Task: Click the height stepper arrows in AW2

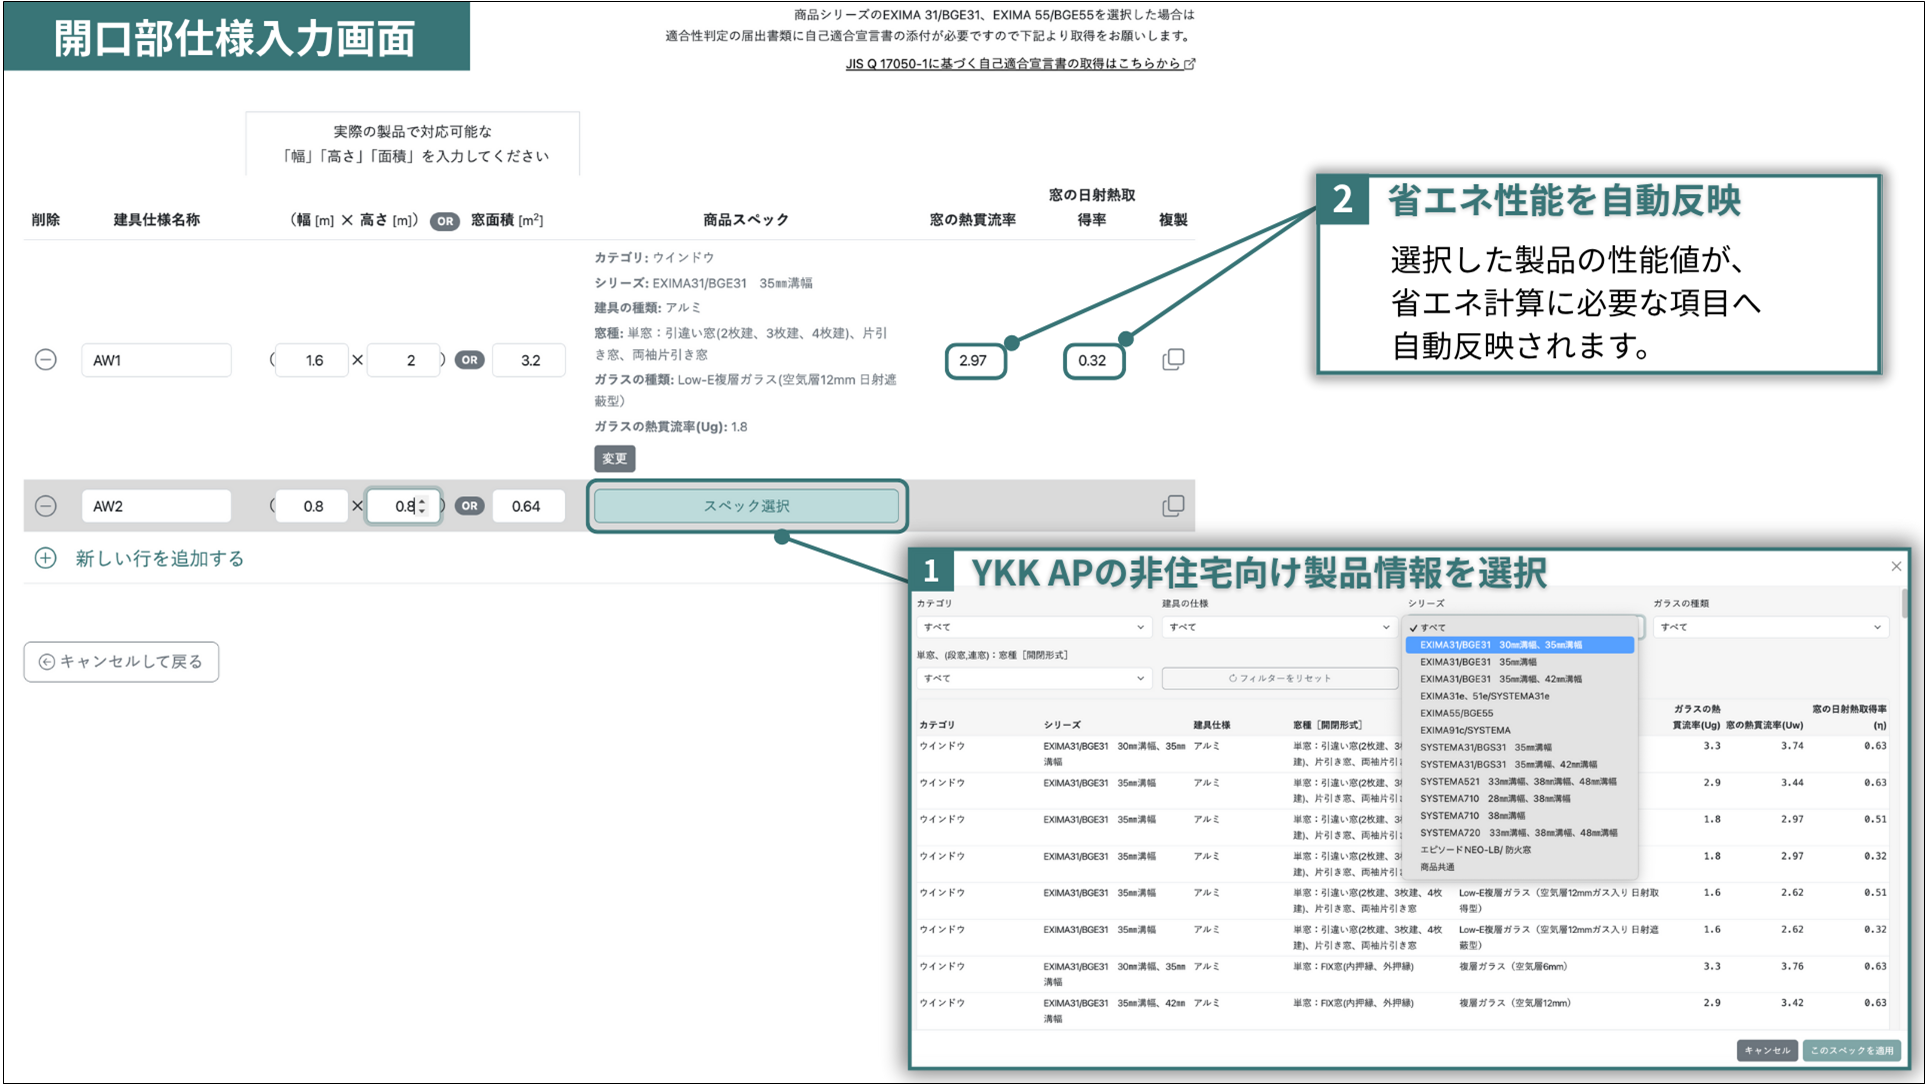Action: click(x=423, y=506)
